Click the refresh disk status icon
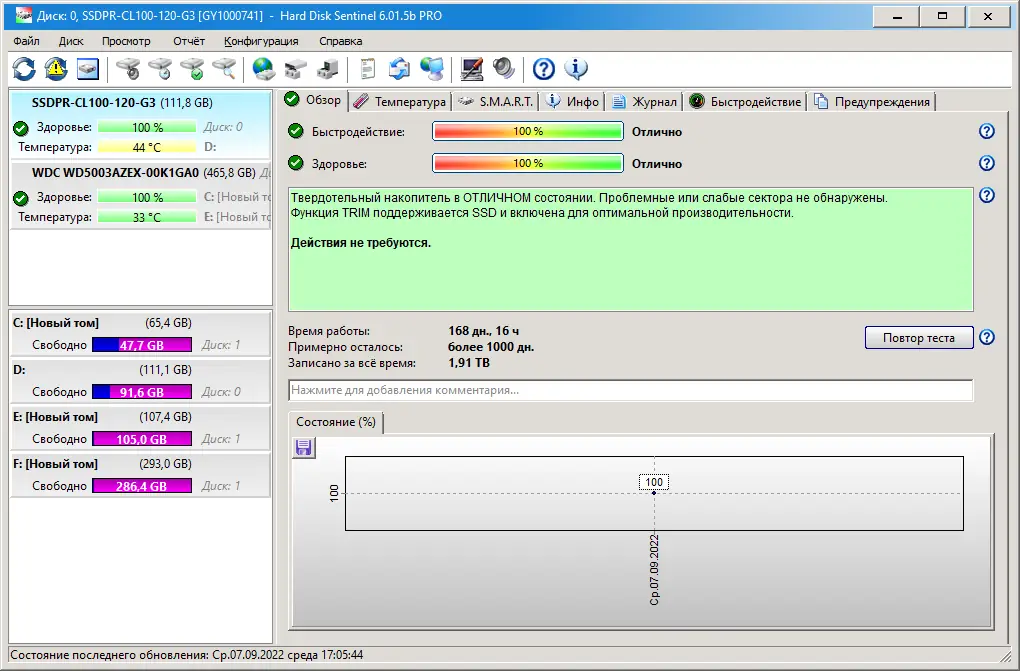This screenshot has width=1020, height=671. 22,68
